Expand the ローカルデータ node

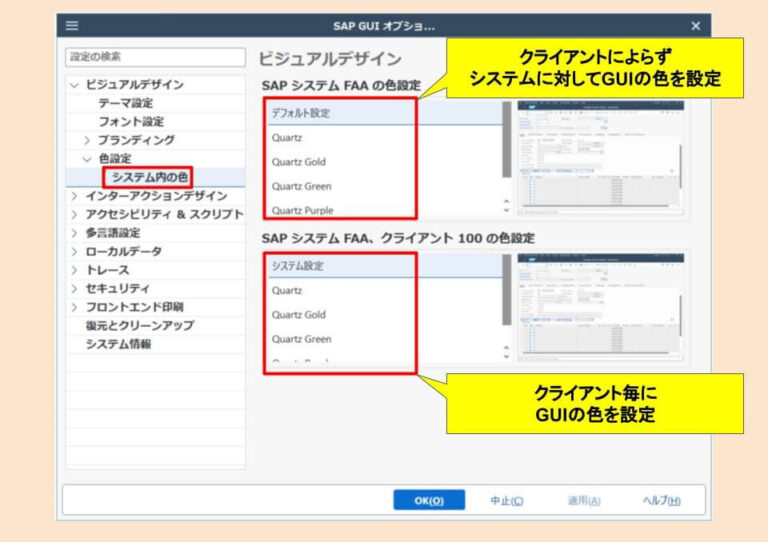[74, 252]
